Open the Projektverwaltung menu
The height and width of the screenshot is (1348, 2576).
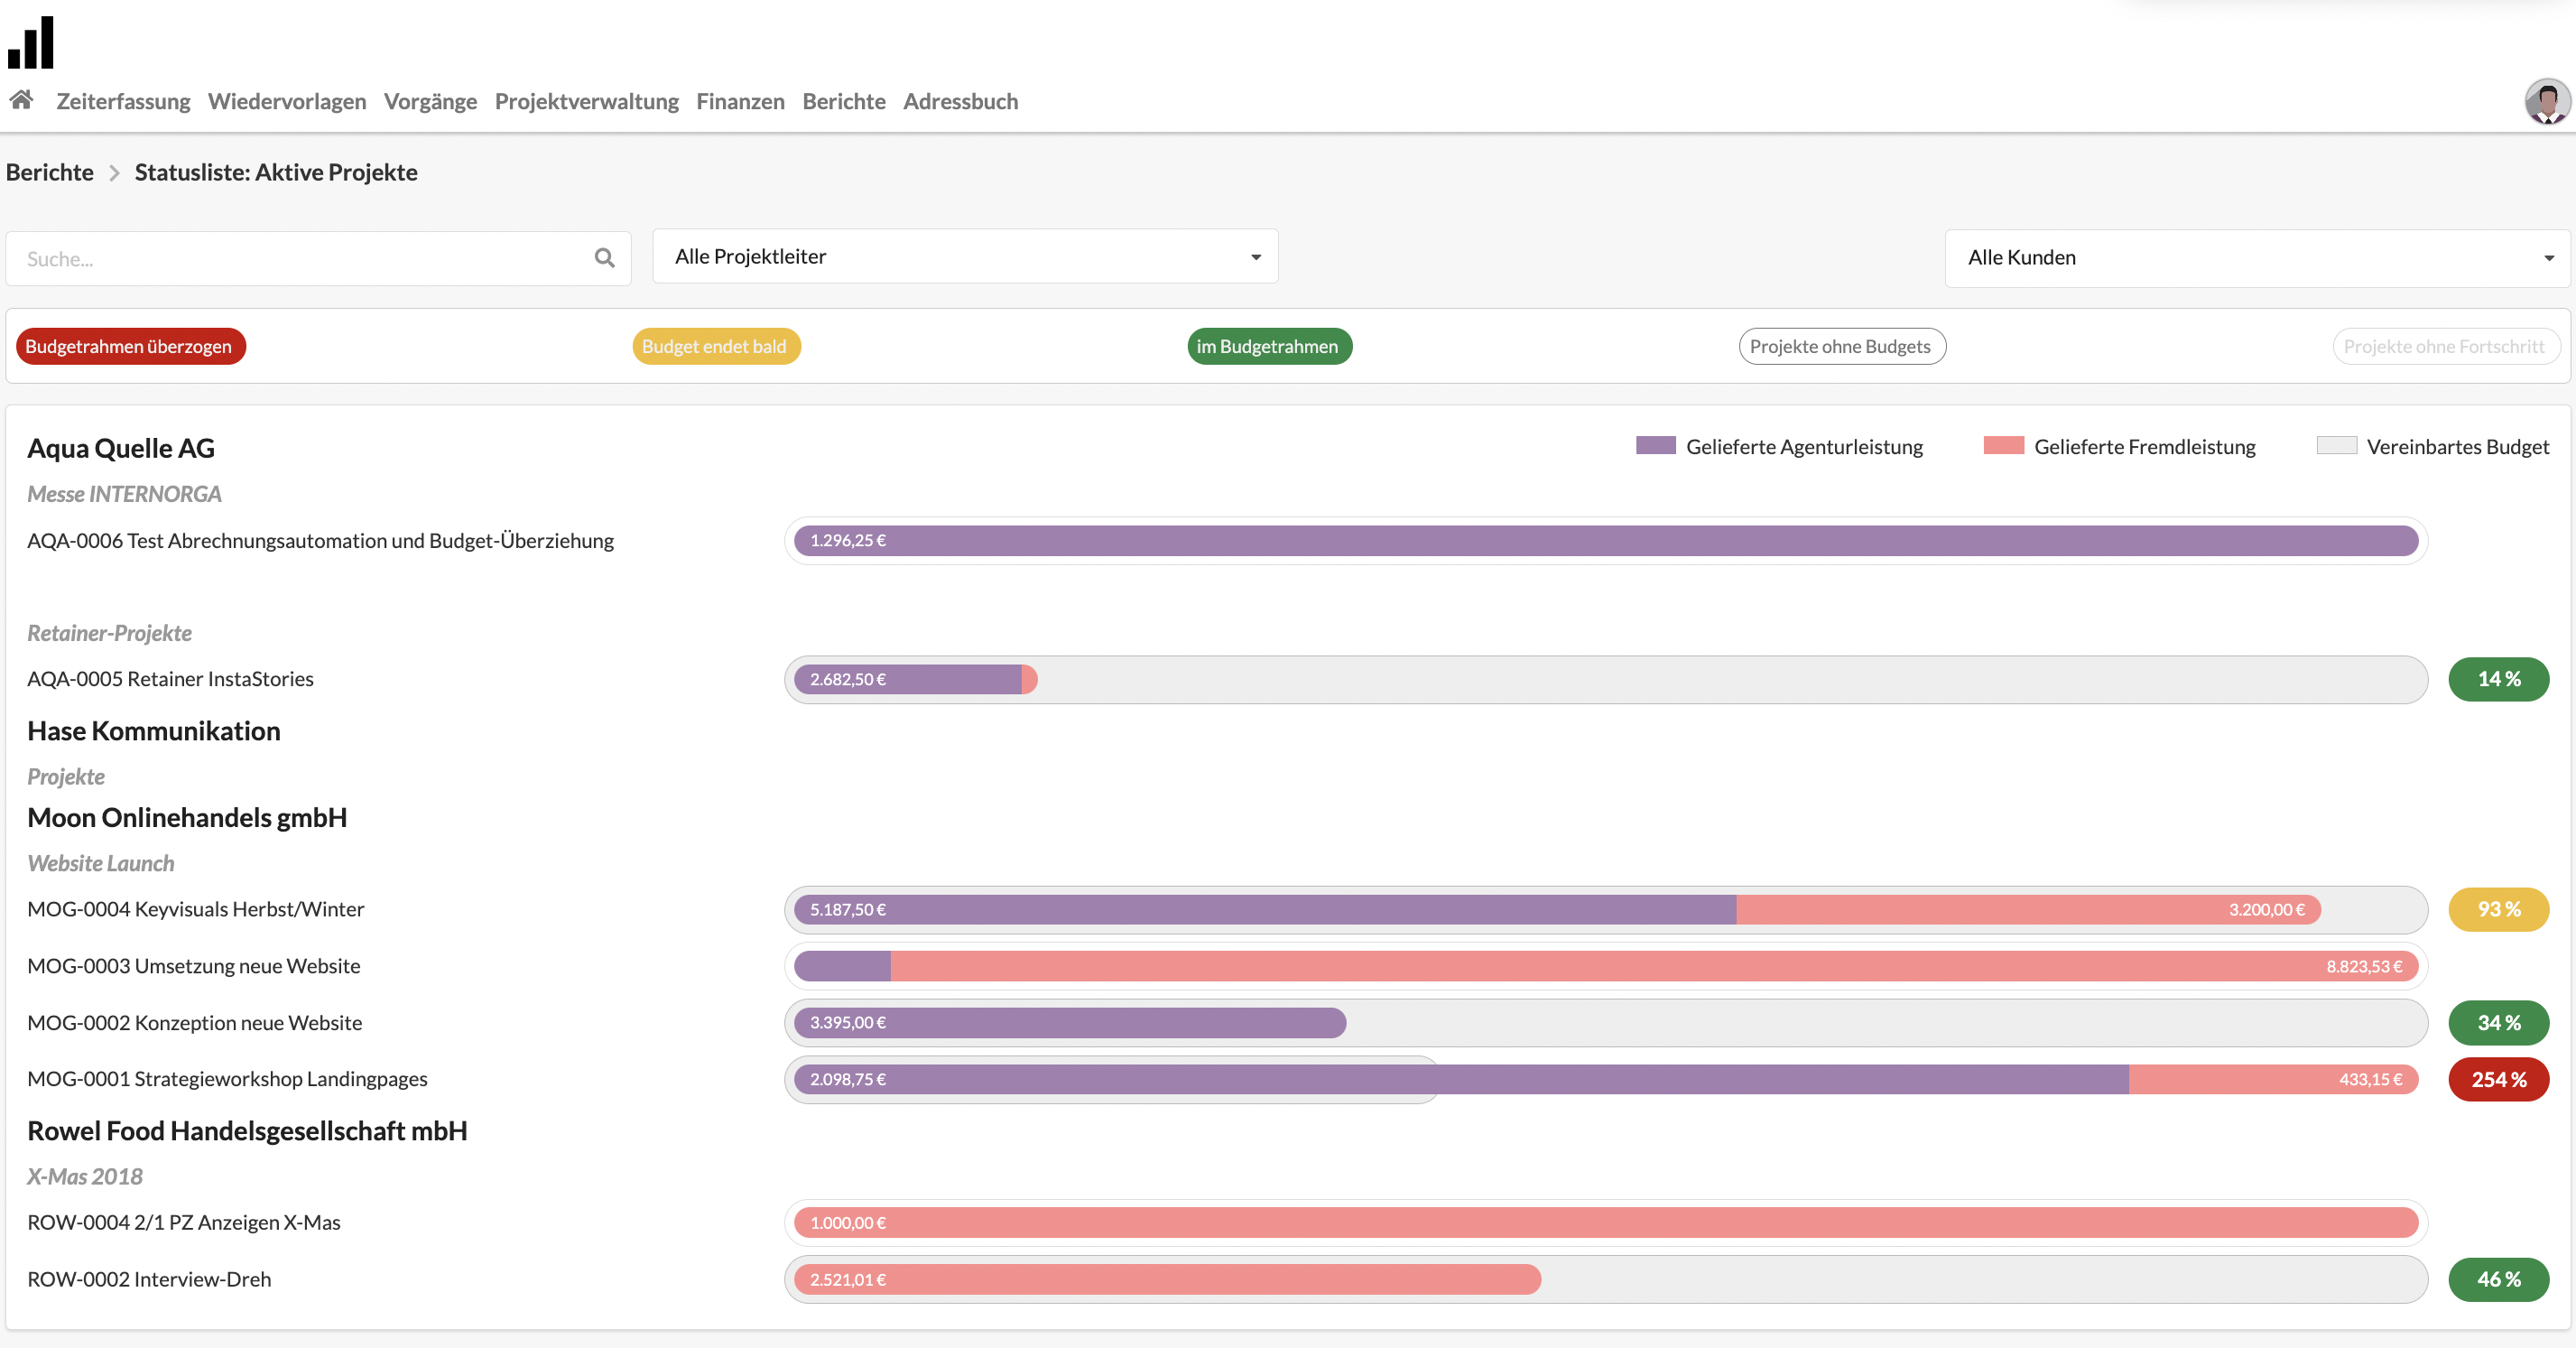click(586, 101)
